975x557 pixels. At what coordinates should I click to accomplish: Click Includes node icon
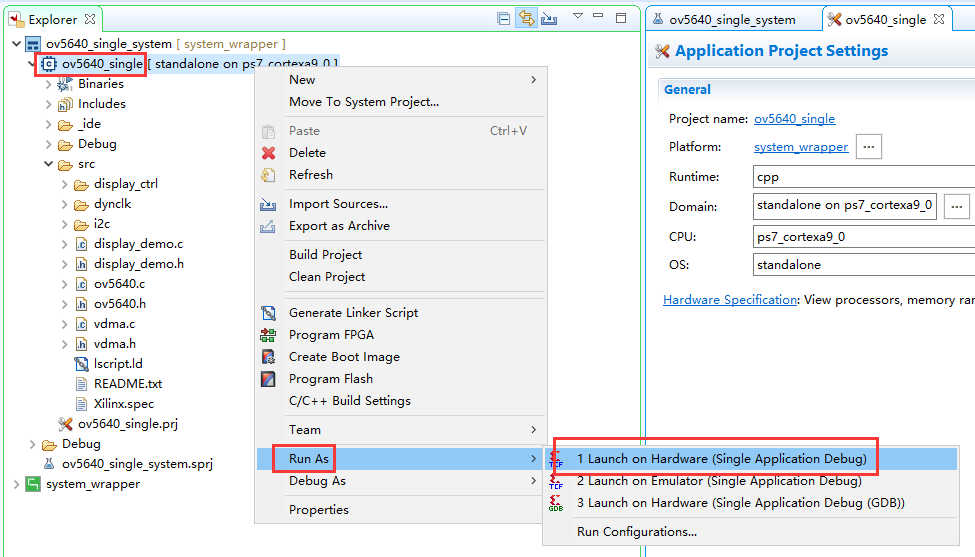coord(65,104)
